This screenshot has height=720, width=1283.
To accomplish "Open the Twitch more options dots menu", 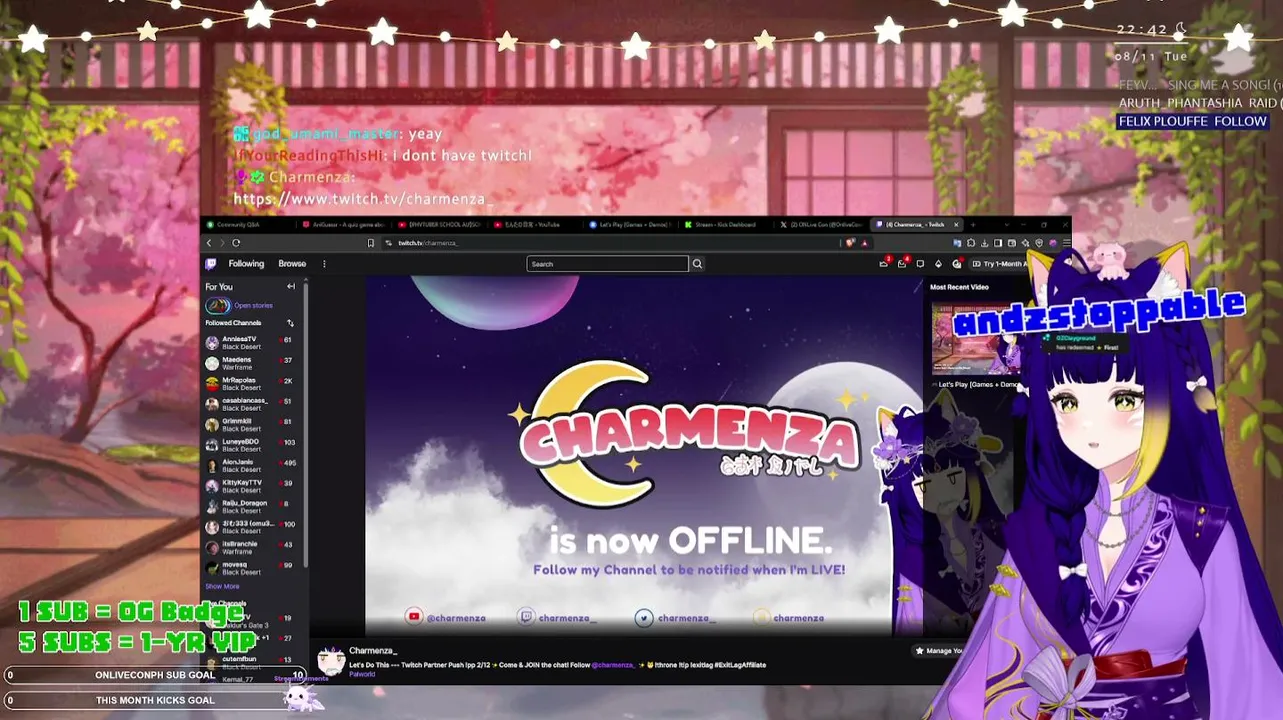I will pyautogui.click(x=324, y=264).
